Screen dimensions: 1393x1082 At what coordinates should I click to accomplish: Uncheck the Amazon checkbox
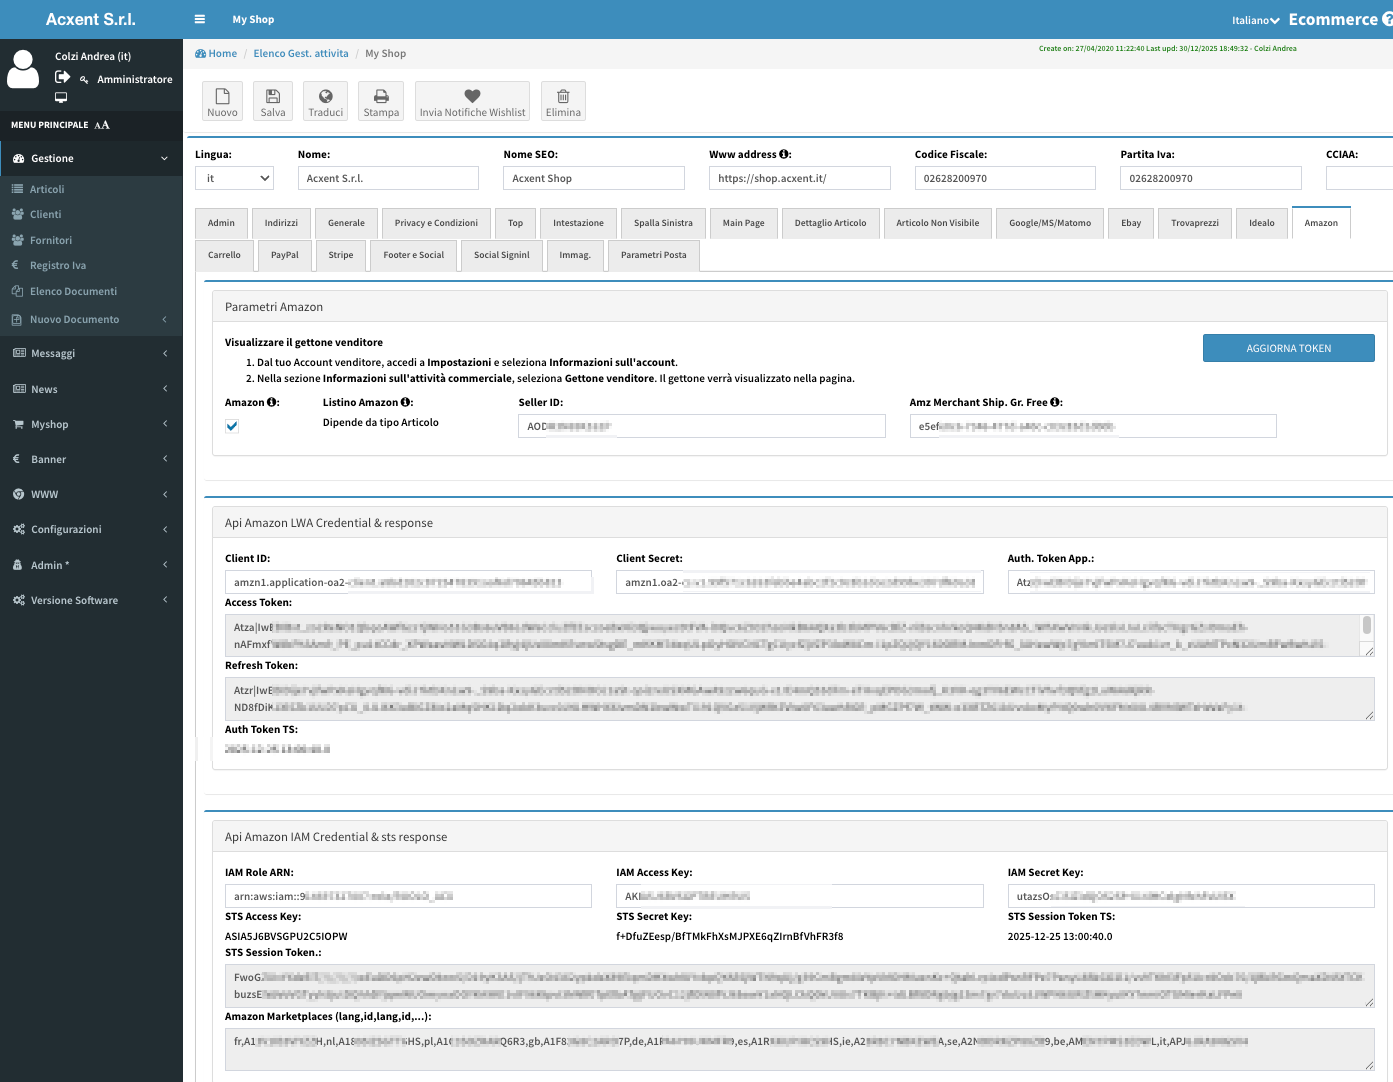232,426
